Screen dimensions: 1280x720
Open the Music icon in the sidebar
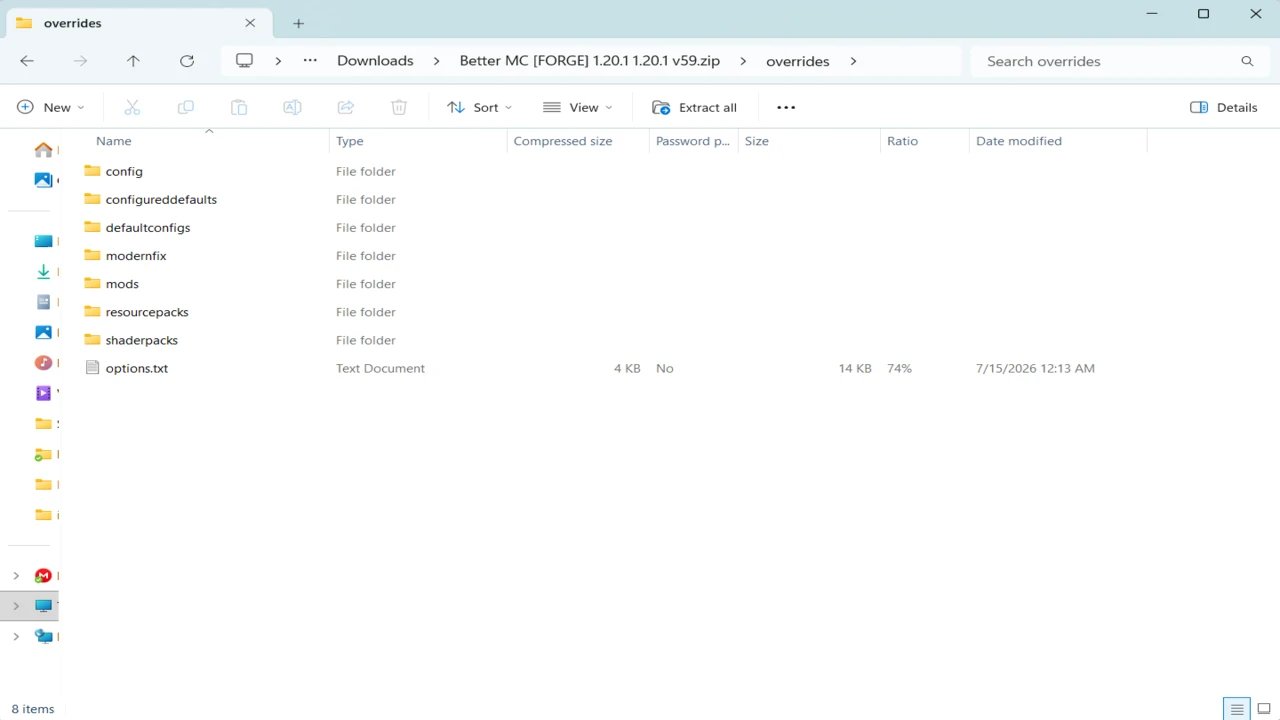43,363
